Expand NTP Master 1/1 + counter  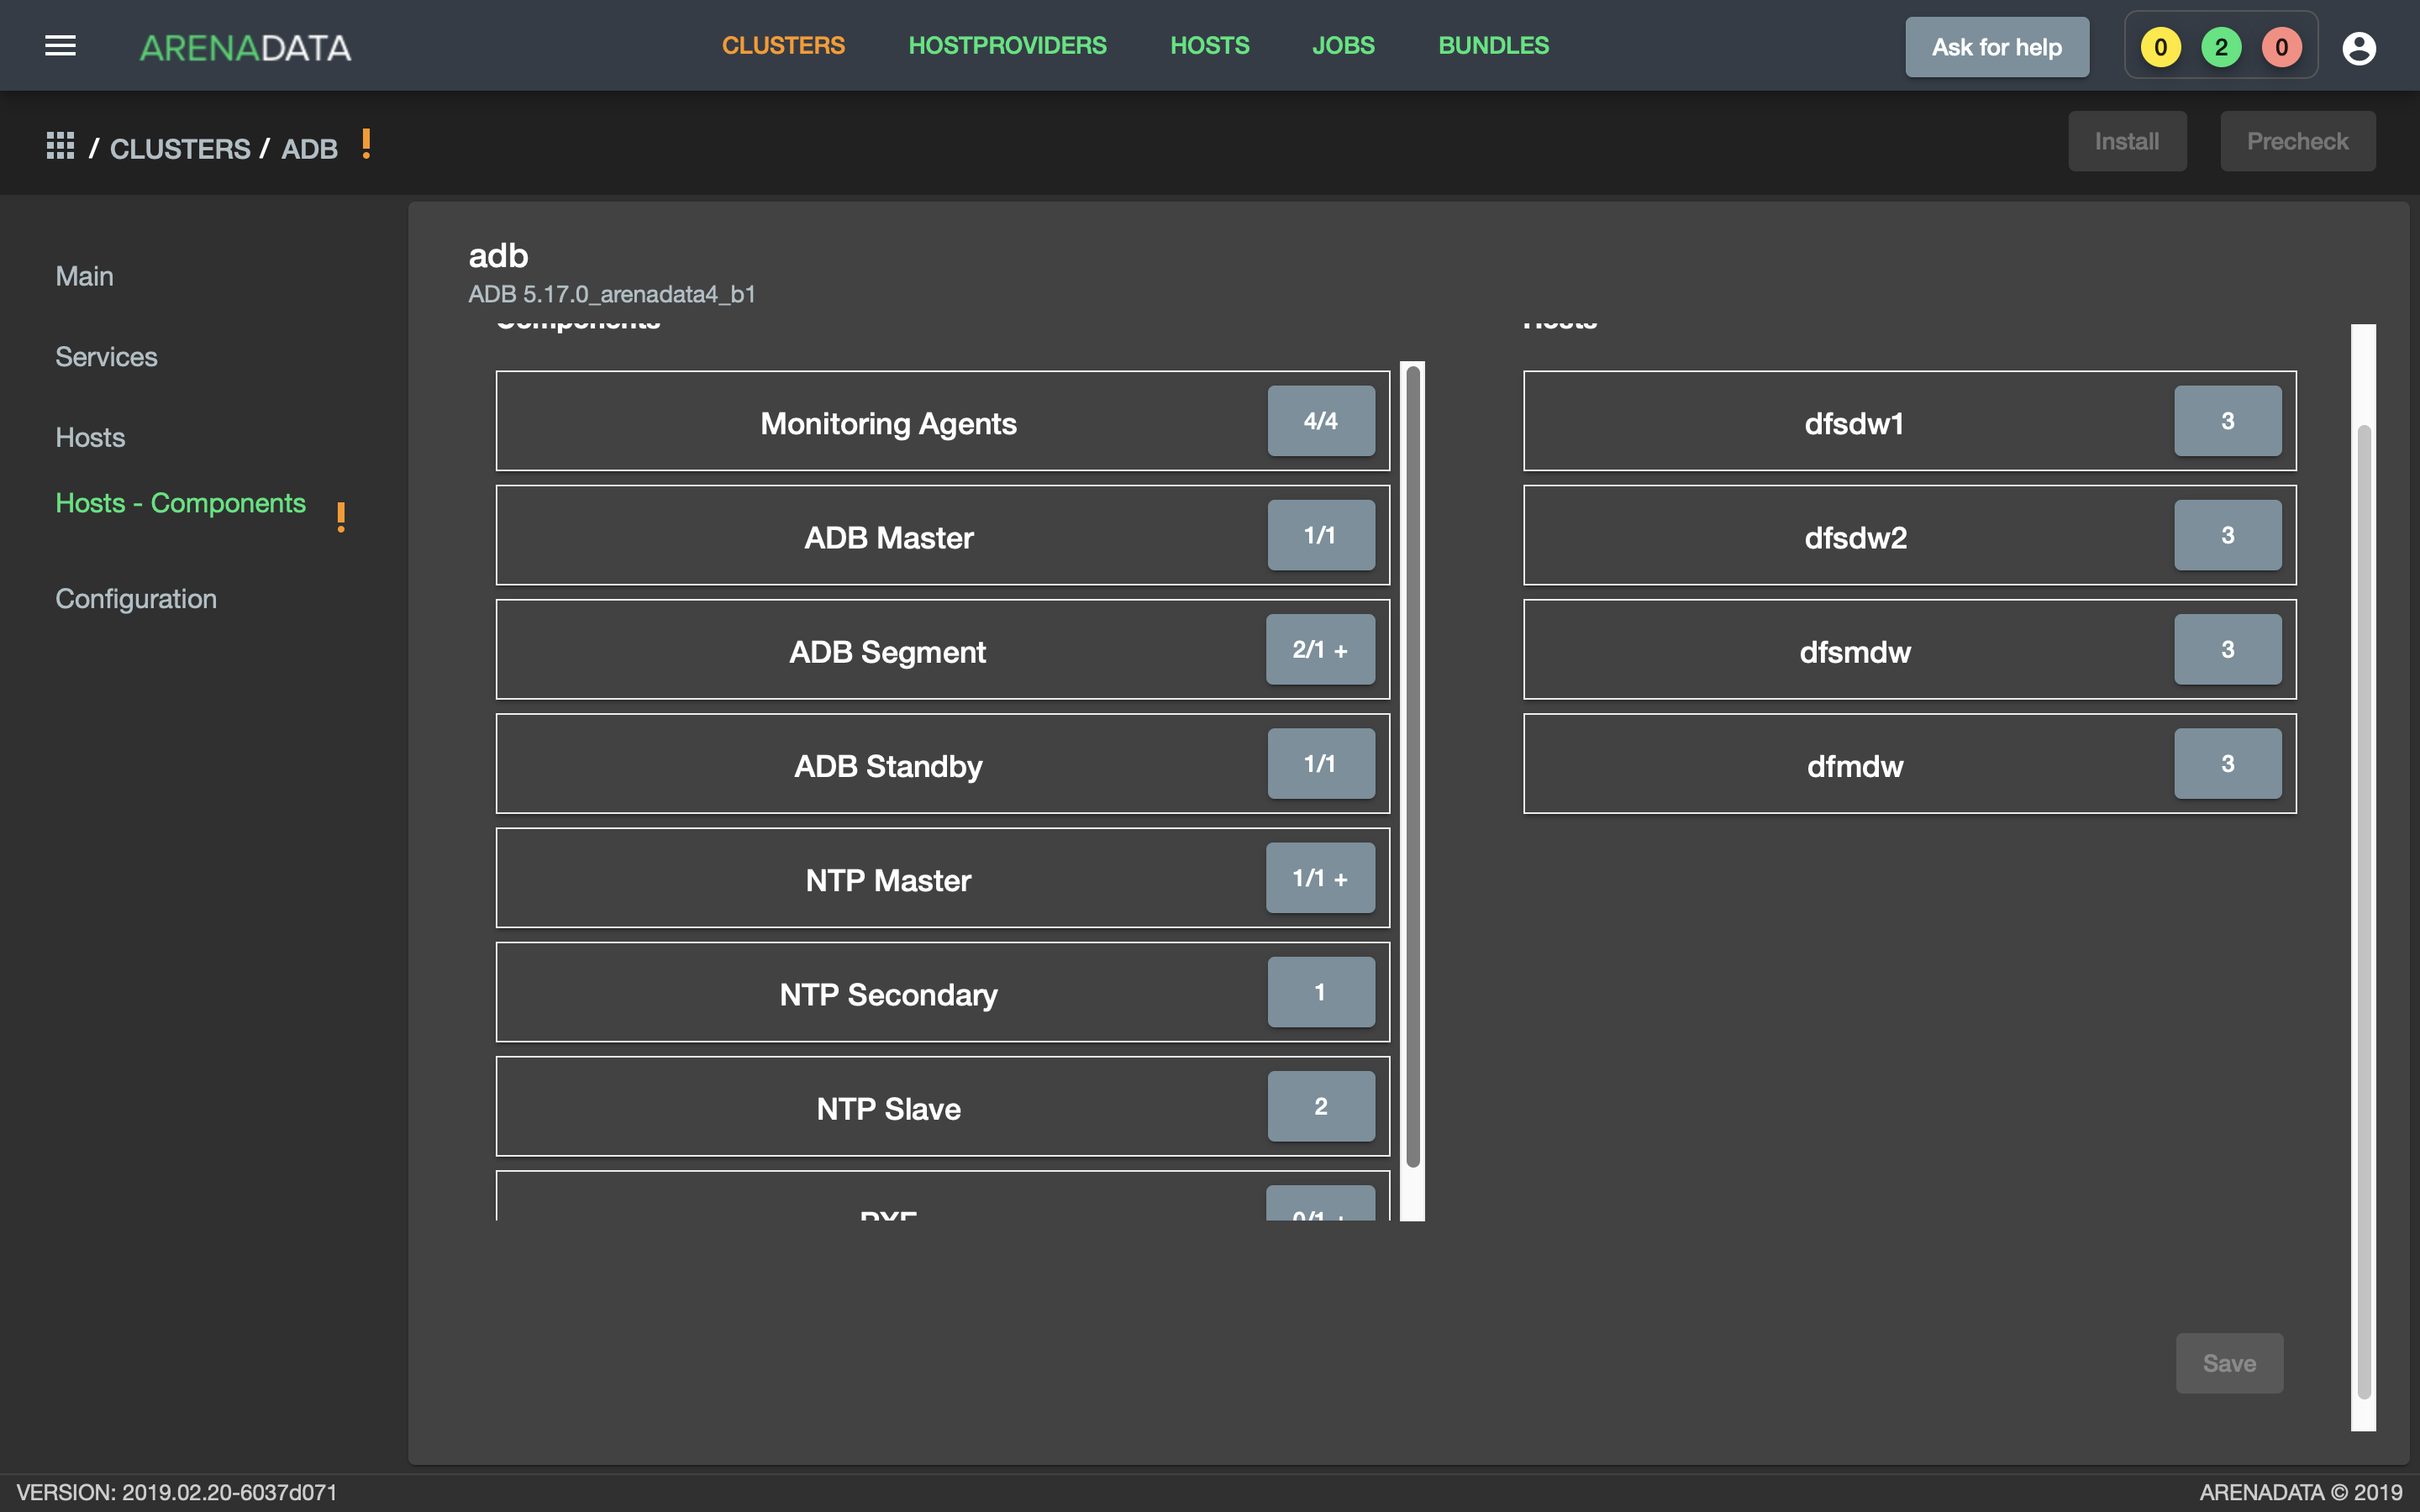[1320, 878]
